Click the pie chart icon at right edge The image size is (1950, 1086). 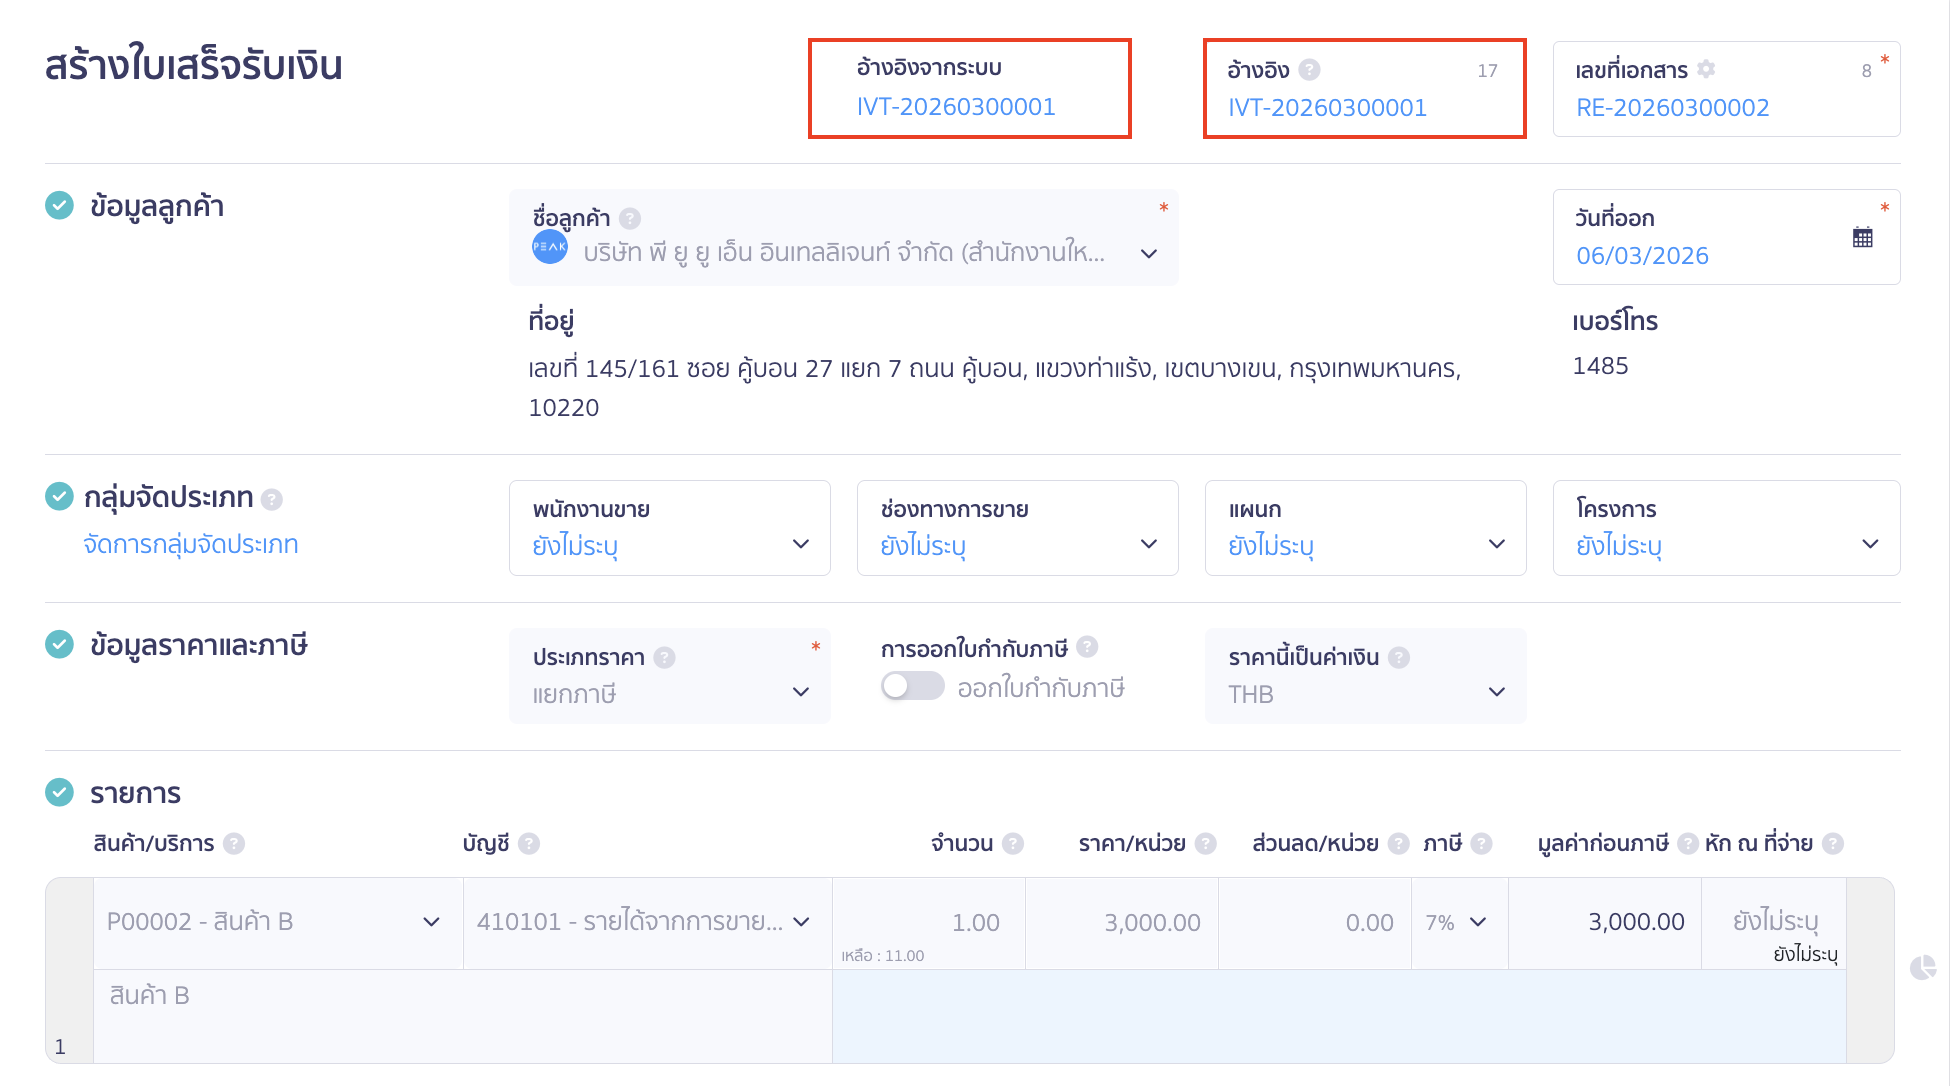[x=1922, y=967]
